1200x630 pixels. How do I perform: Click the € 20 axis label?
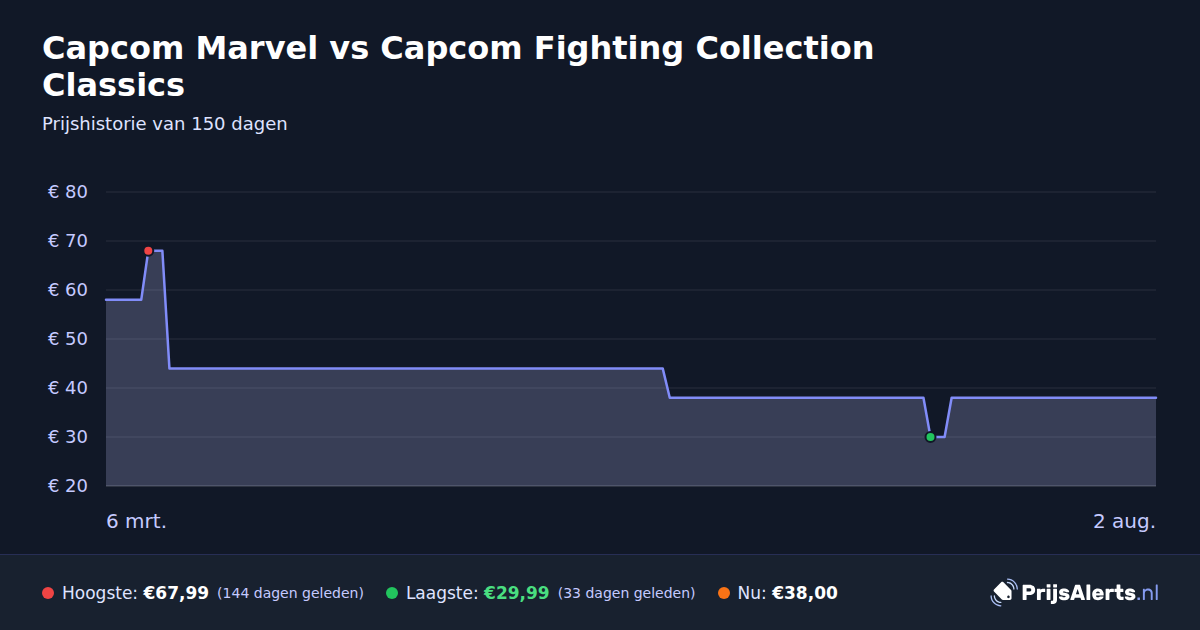pyautogui.click(x=68, y=486)
